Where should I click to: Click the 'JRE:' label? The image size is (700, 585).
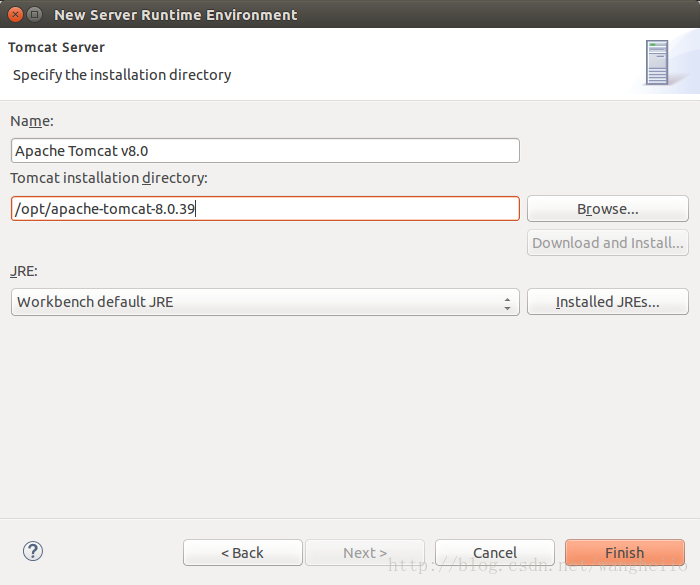coord(24,271)
